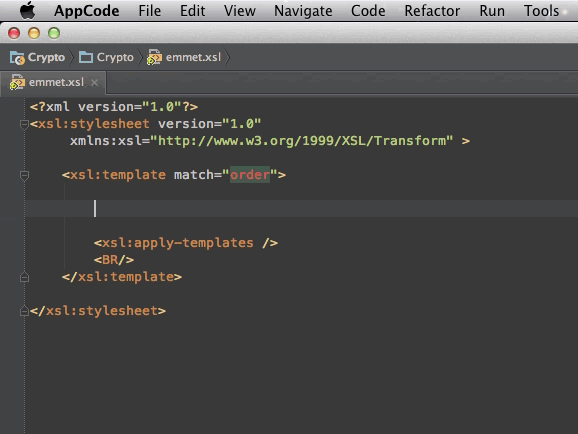Viewport: 578px width, 434px height.
Task: Click the xsl:apply-templates tag
Action: 186,243
